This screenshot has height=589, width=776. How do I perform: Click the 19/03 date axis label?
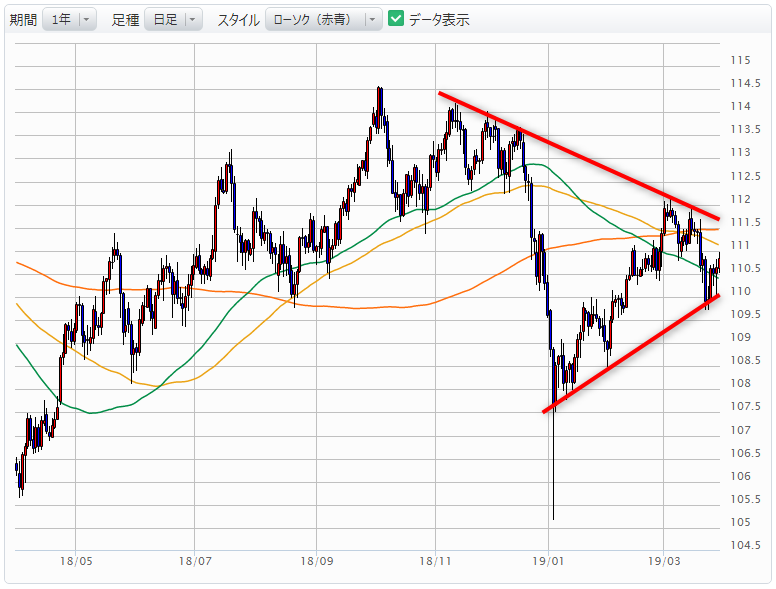(664, 561)
